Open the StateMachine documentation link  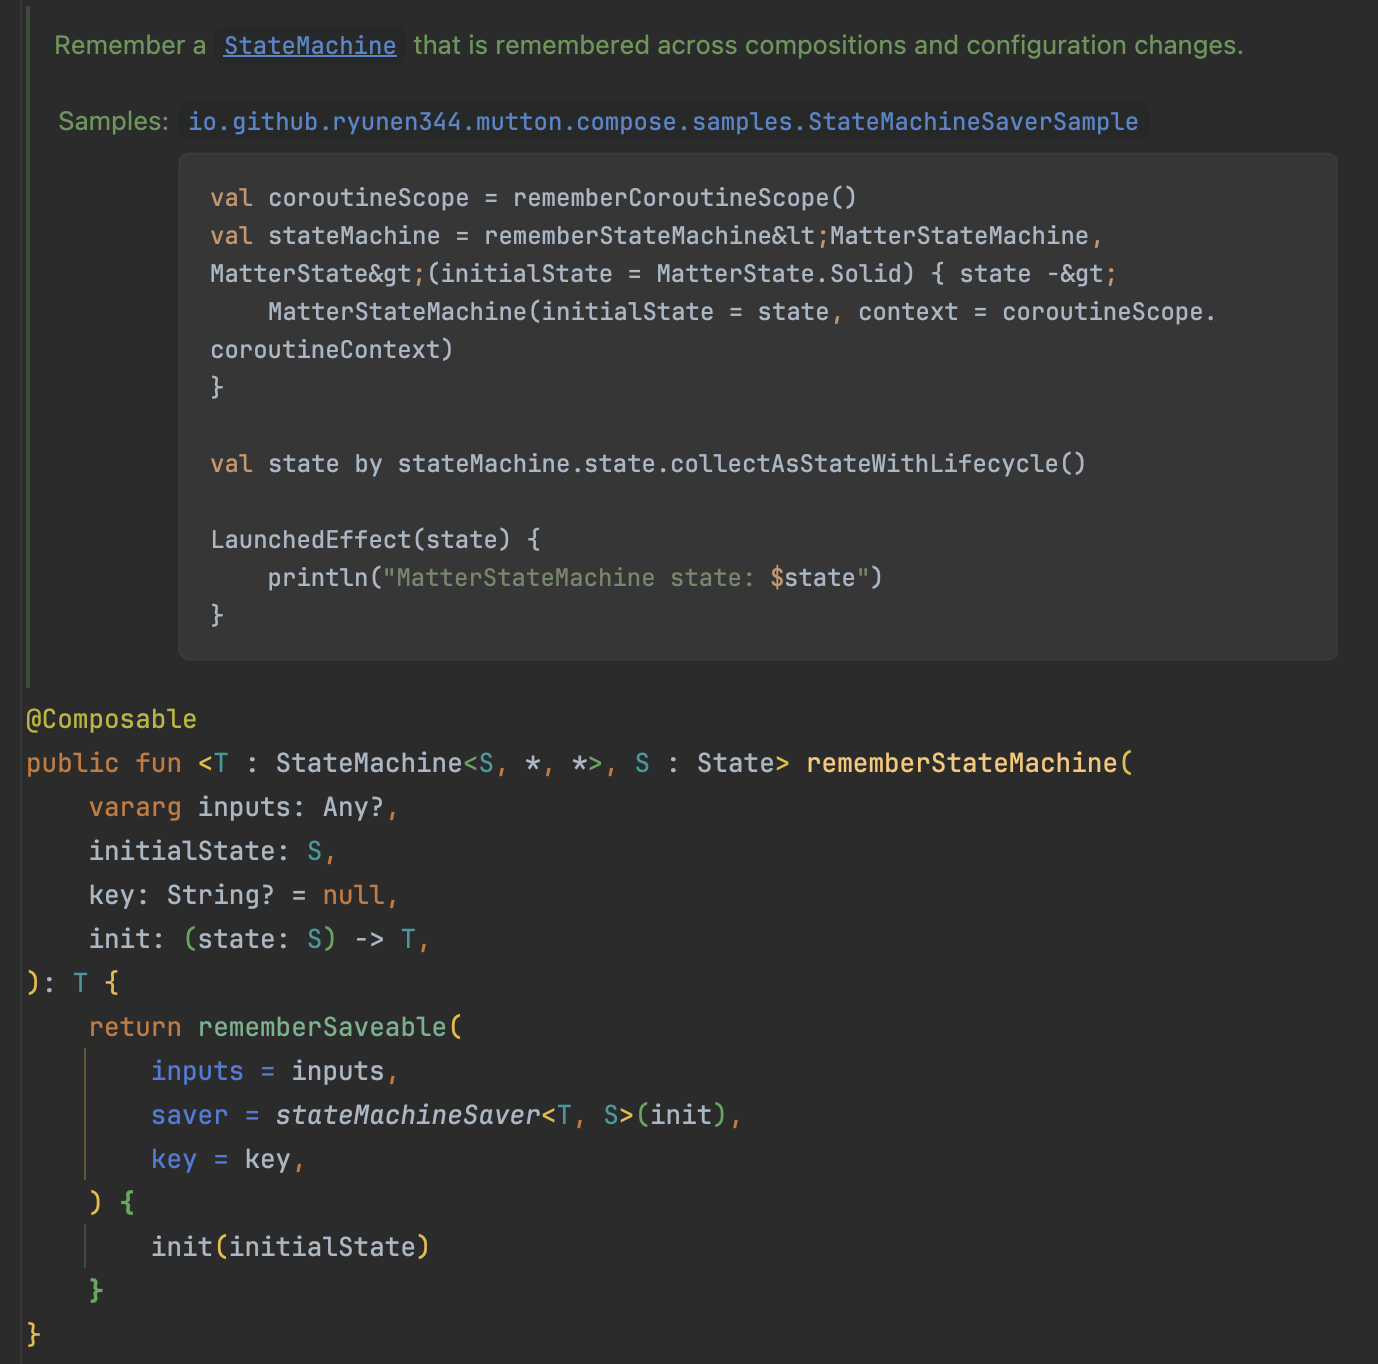(308, 45)
